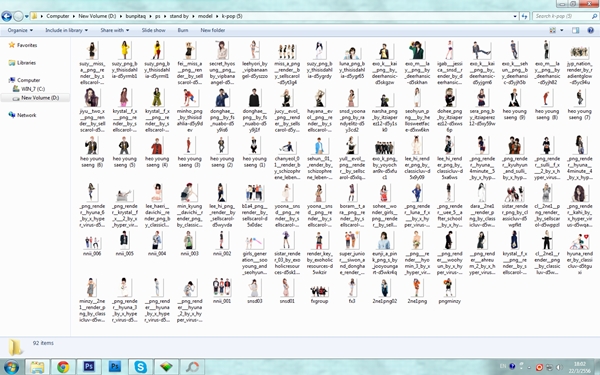Select New Volume (D:) in the sidebar
Image resolution: width=600 pixels, height=375 pixels.
pyautogui.click(x=40, y=98)
